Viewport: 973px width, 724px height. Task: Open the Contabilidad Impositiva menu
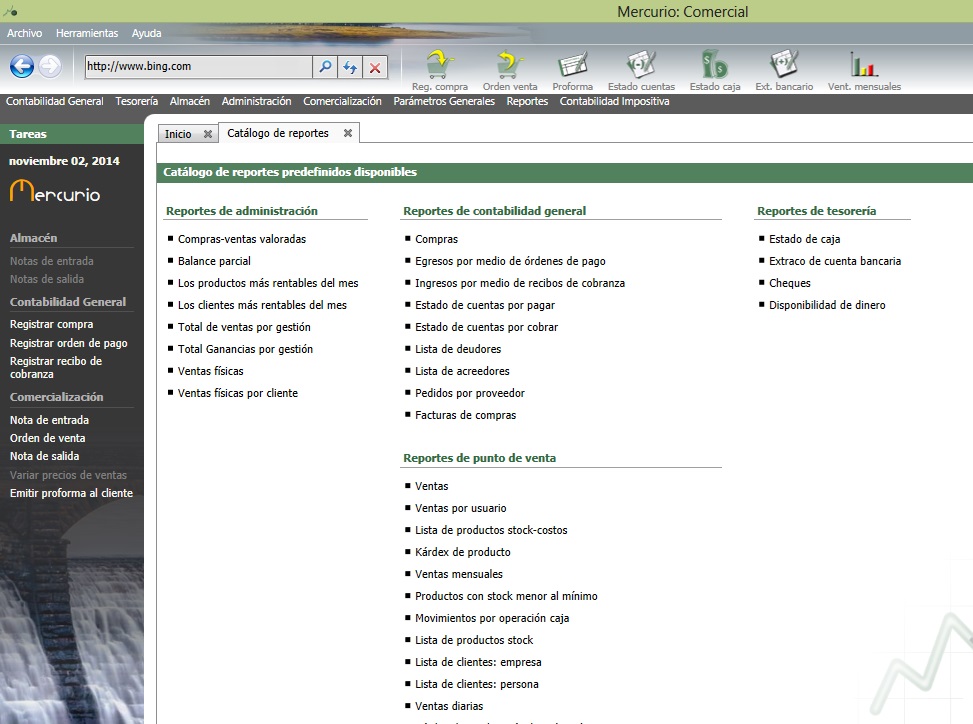point(614,101)
